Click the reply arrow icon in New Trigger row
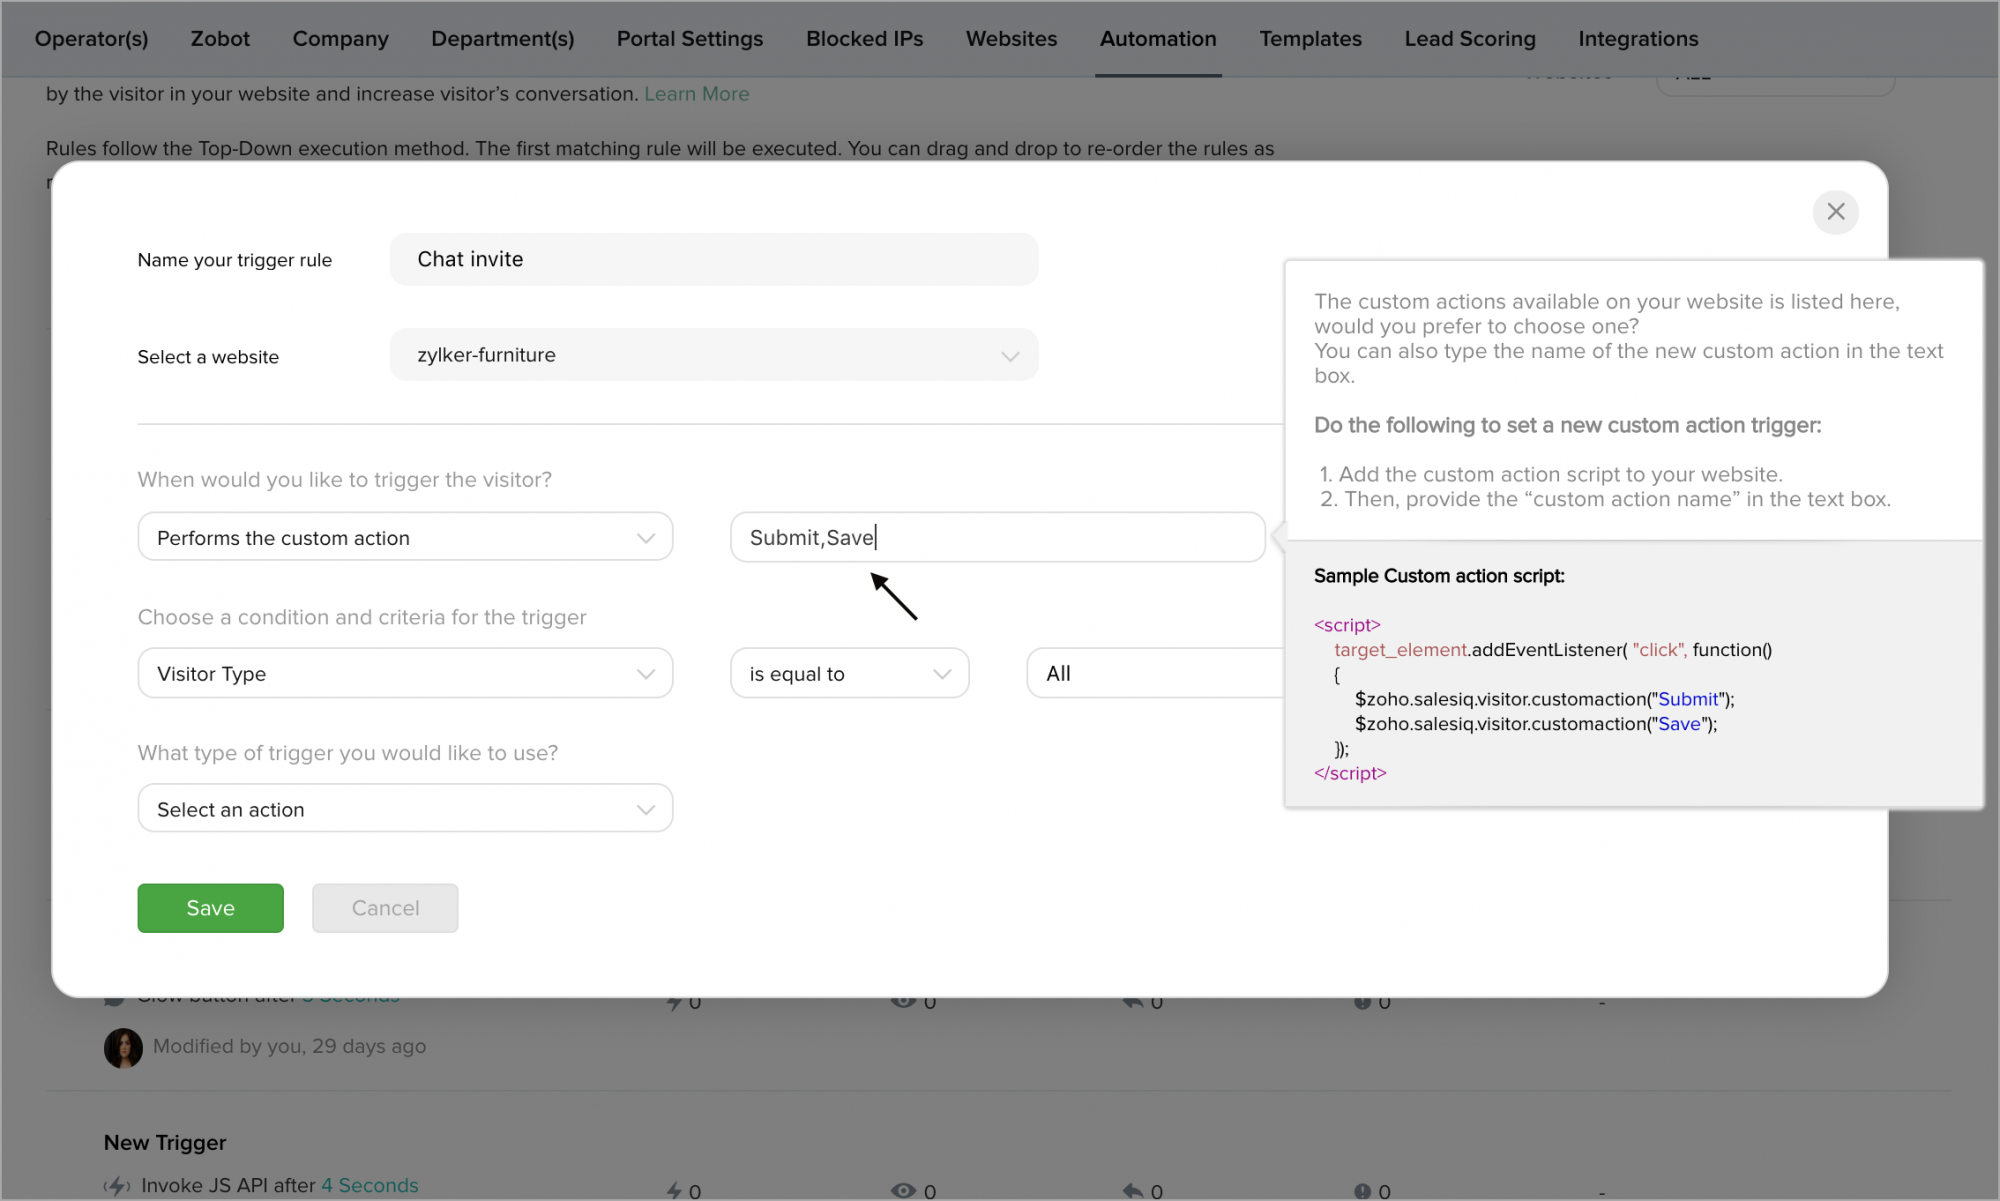 point(1133,1190)
